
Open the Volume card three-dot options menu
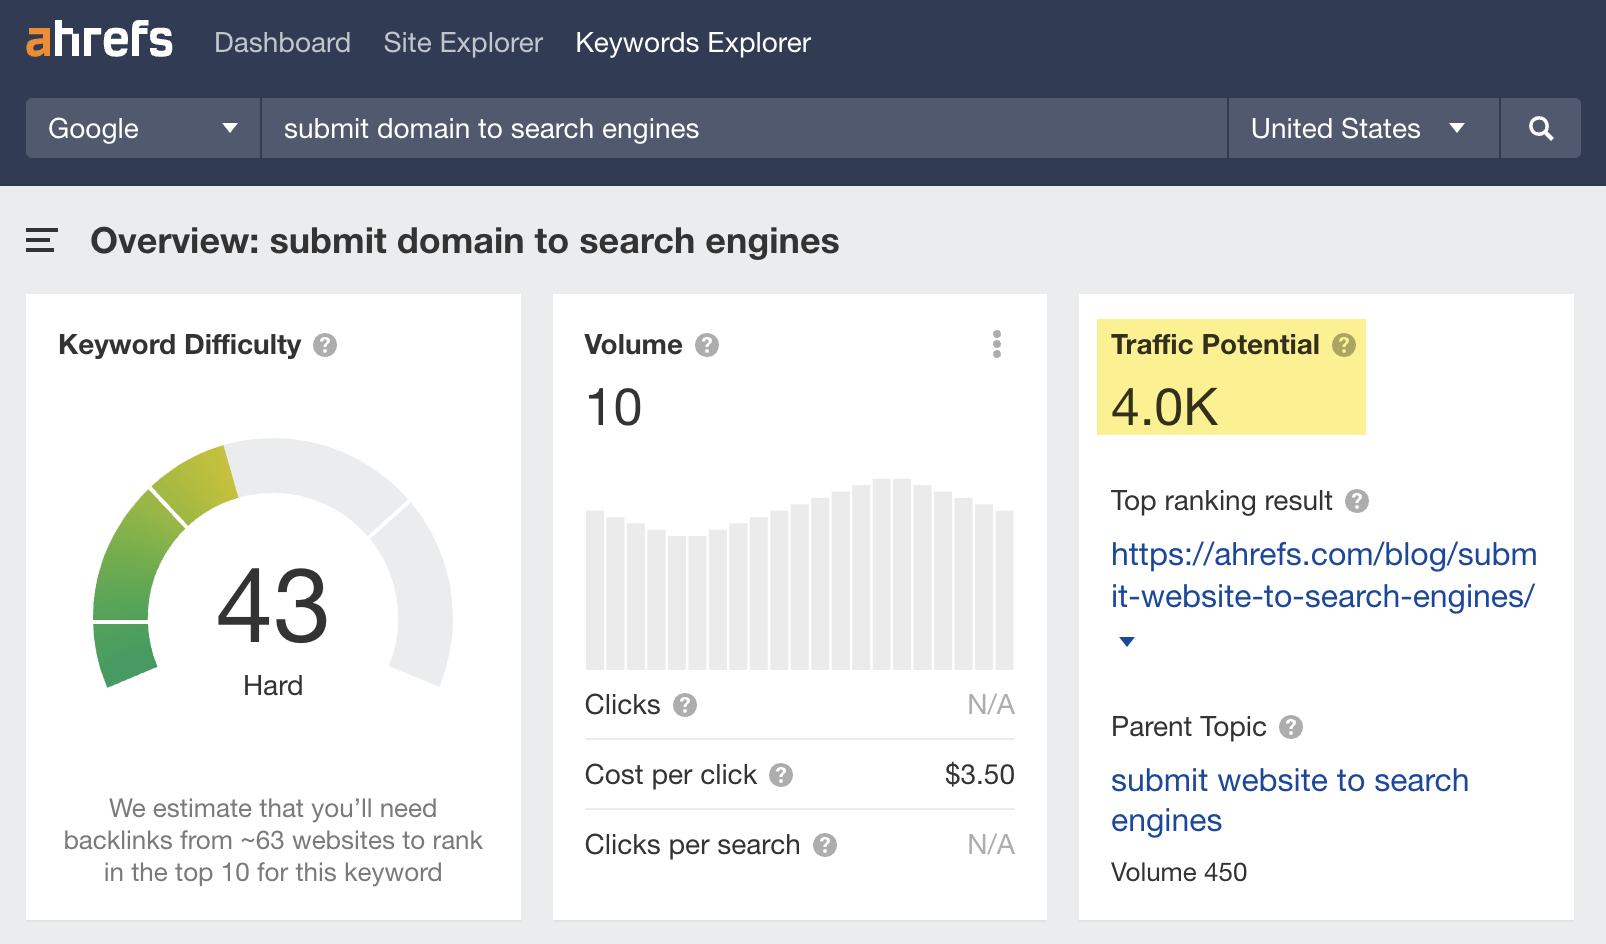[996, 344]
